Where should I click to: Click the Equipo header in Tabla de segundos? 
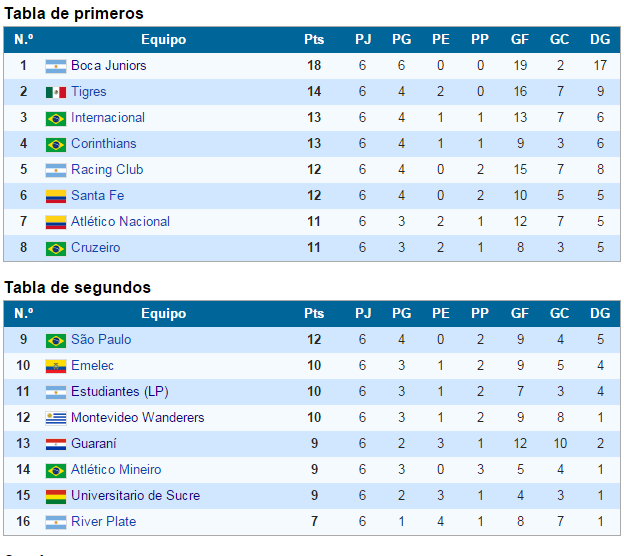pos(163,314)
